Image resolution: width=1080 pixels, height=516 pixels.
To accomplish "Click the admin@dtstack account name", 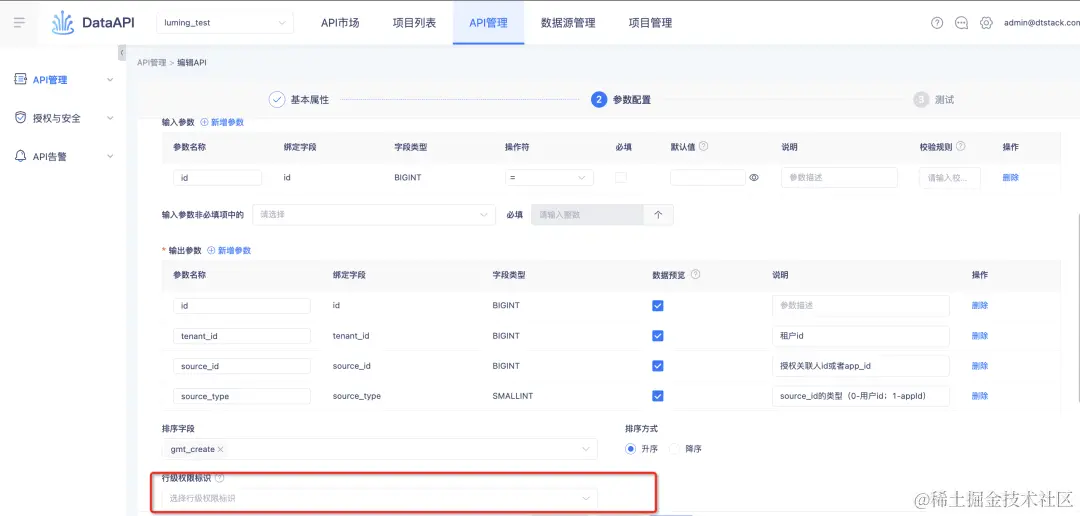I will point(1041,23).
